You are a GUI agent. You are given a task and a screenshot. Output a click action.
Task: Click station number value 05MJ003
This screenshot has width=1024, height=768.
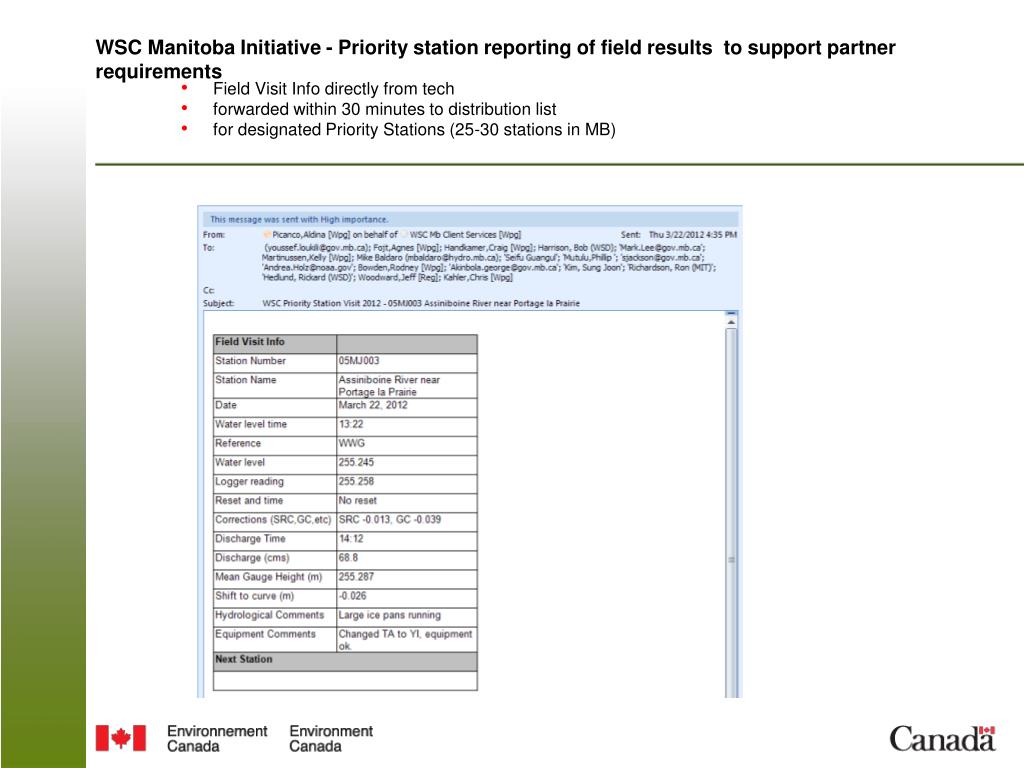click(407, 362)
